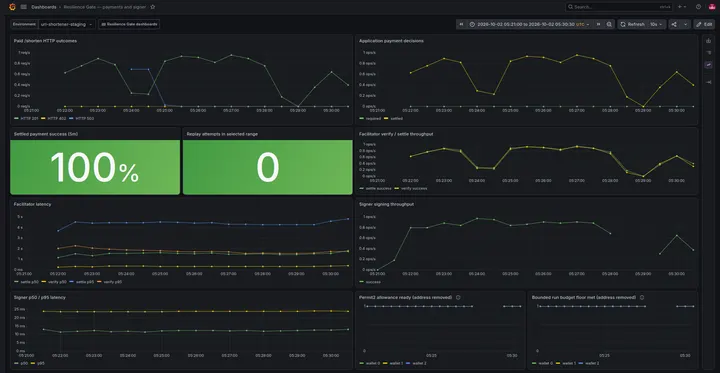Mark dashboard as favorite with the star
Viewport: 720px width, 373px height.
coord(152,7)
